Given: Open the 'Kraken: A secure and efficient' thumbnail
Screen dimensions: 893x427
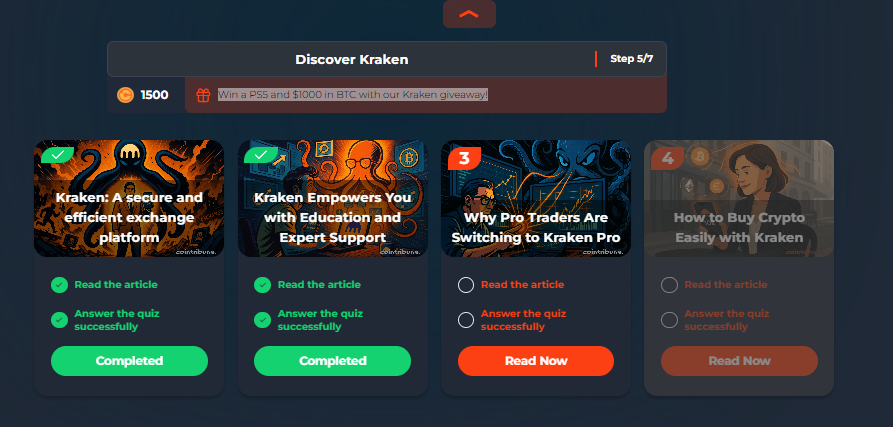Looking at the screenshot, I should point(129,198).
